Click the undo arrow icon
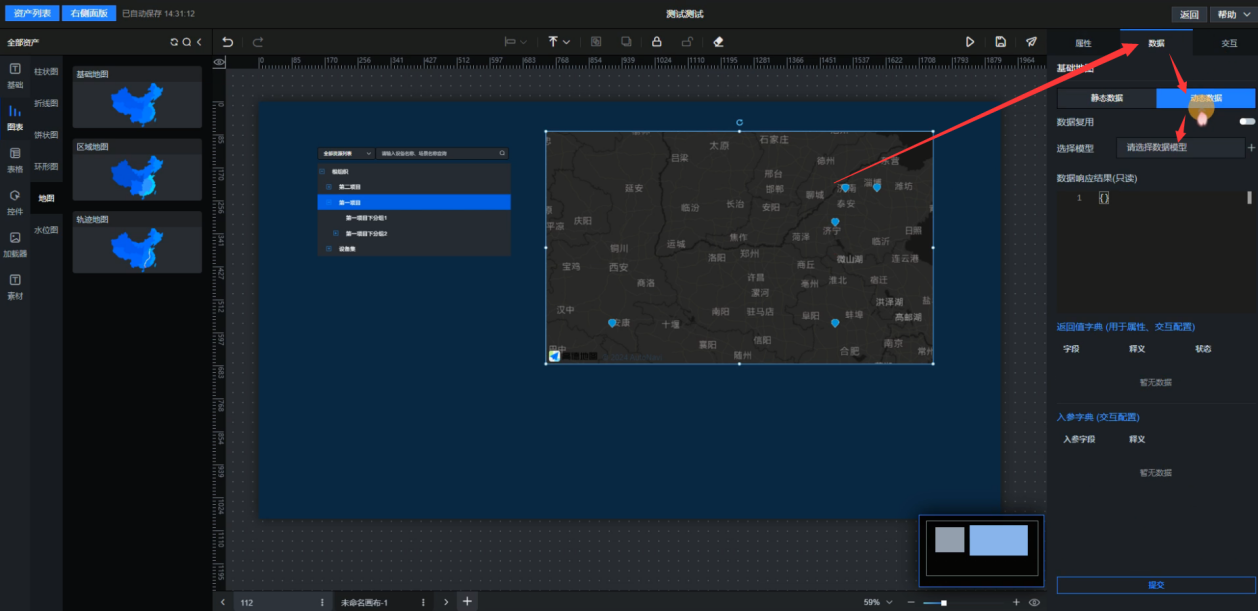 click(x=228, y=42)
